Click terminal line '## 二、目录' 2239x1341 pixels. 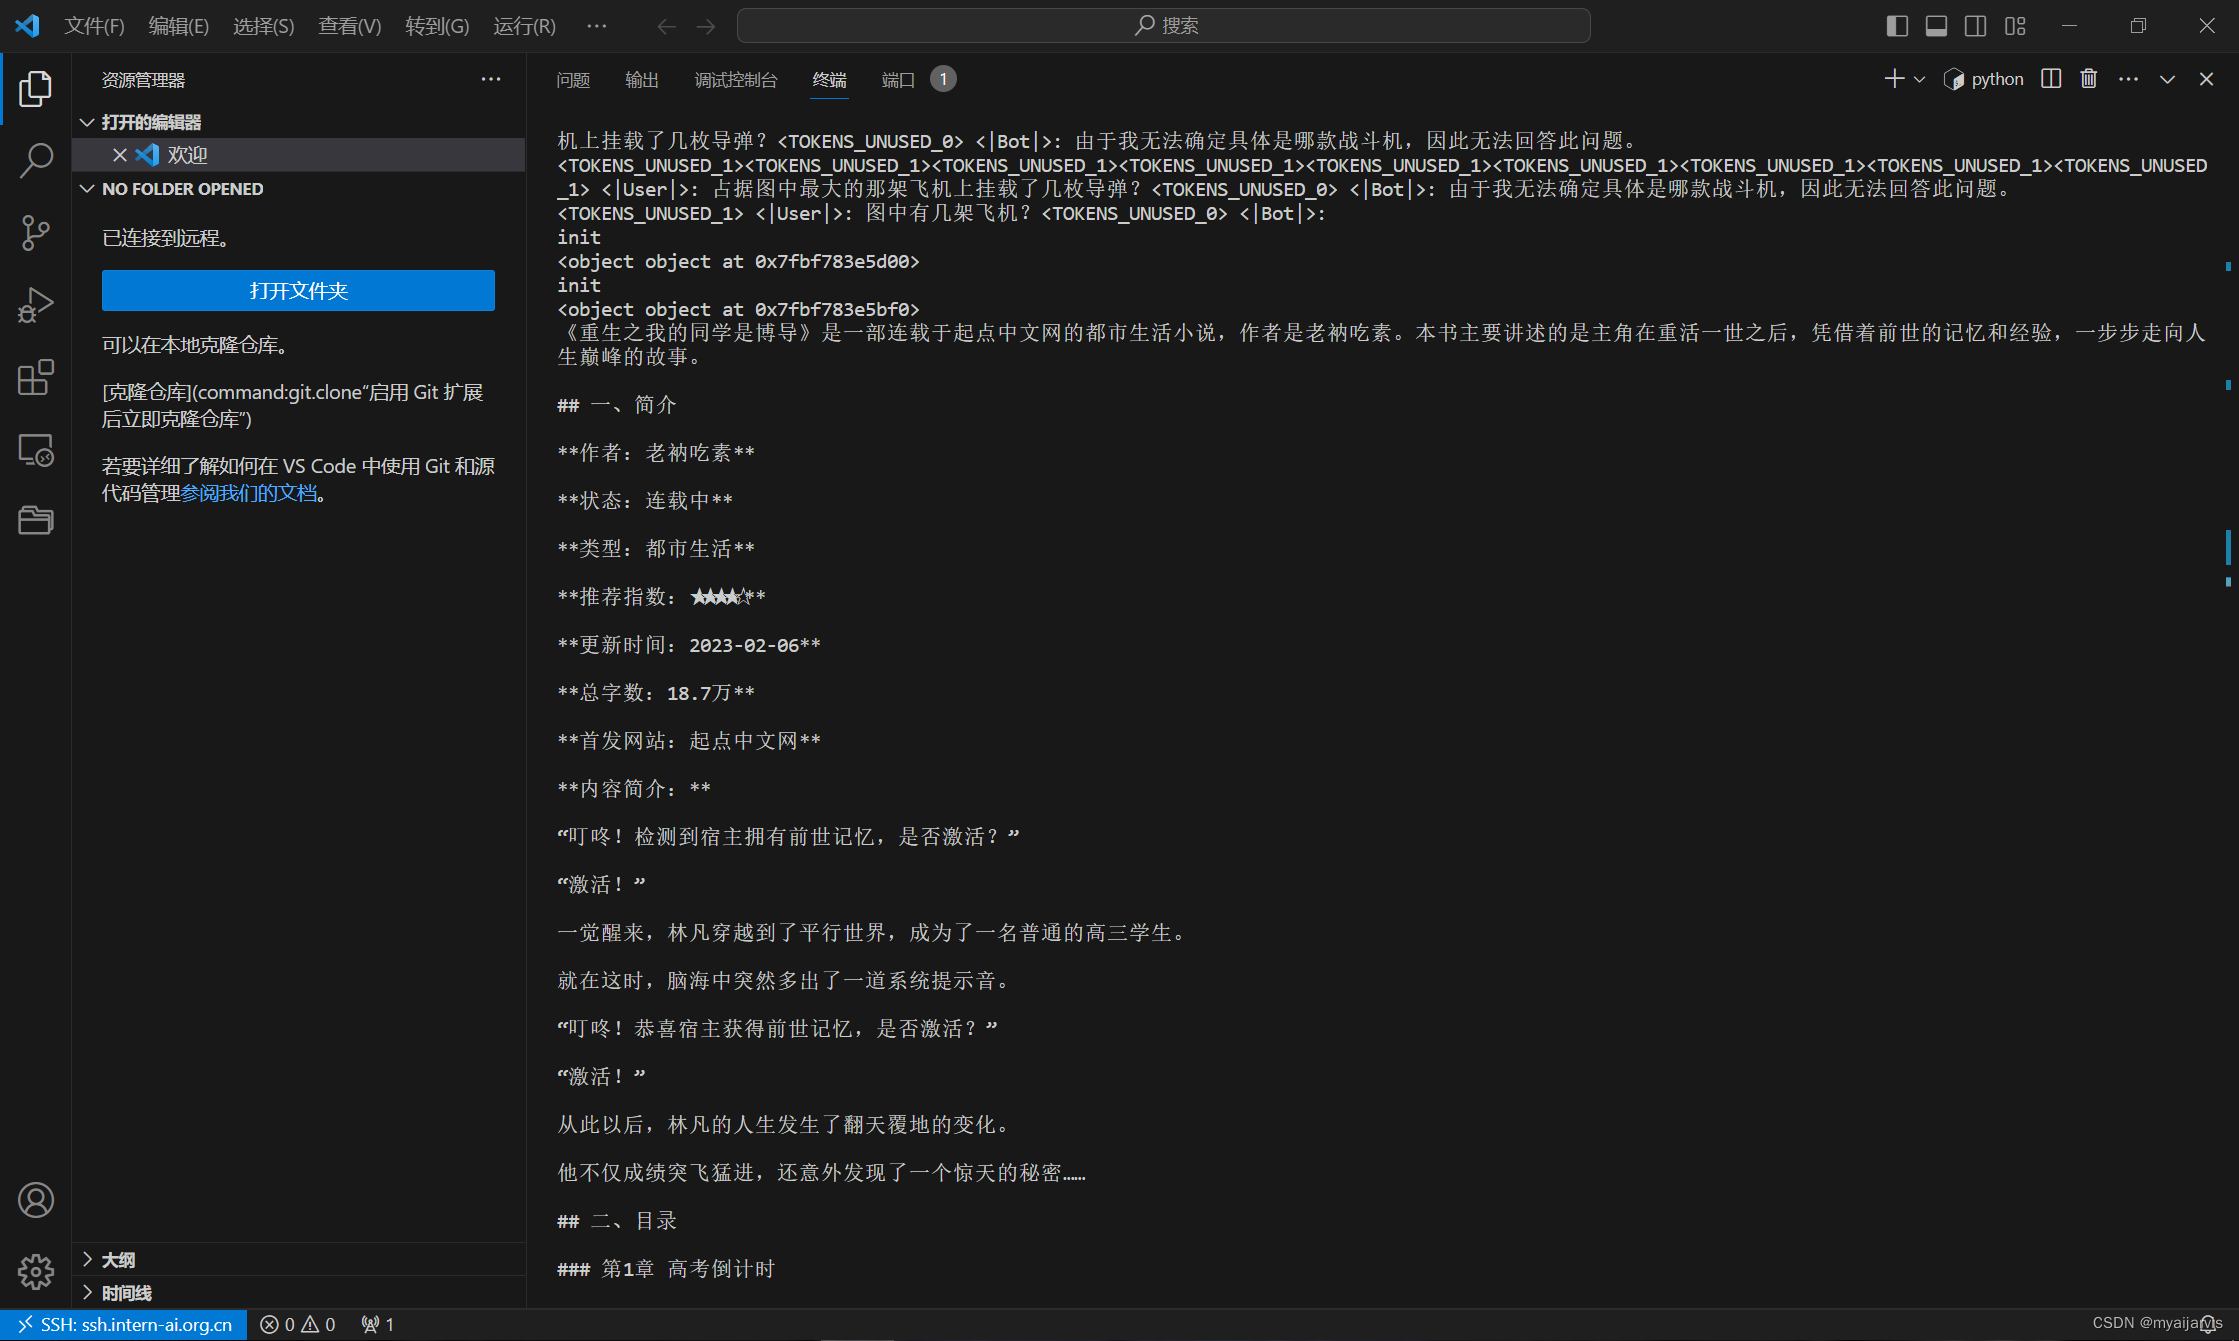[x=617, y=1221]
